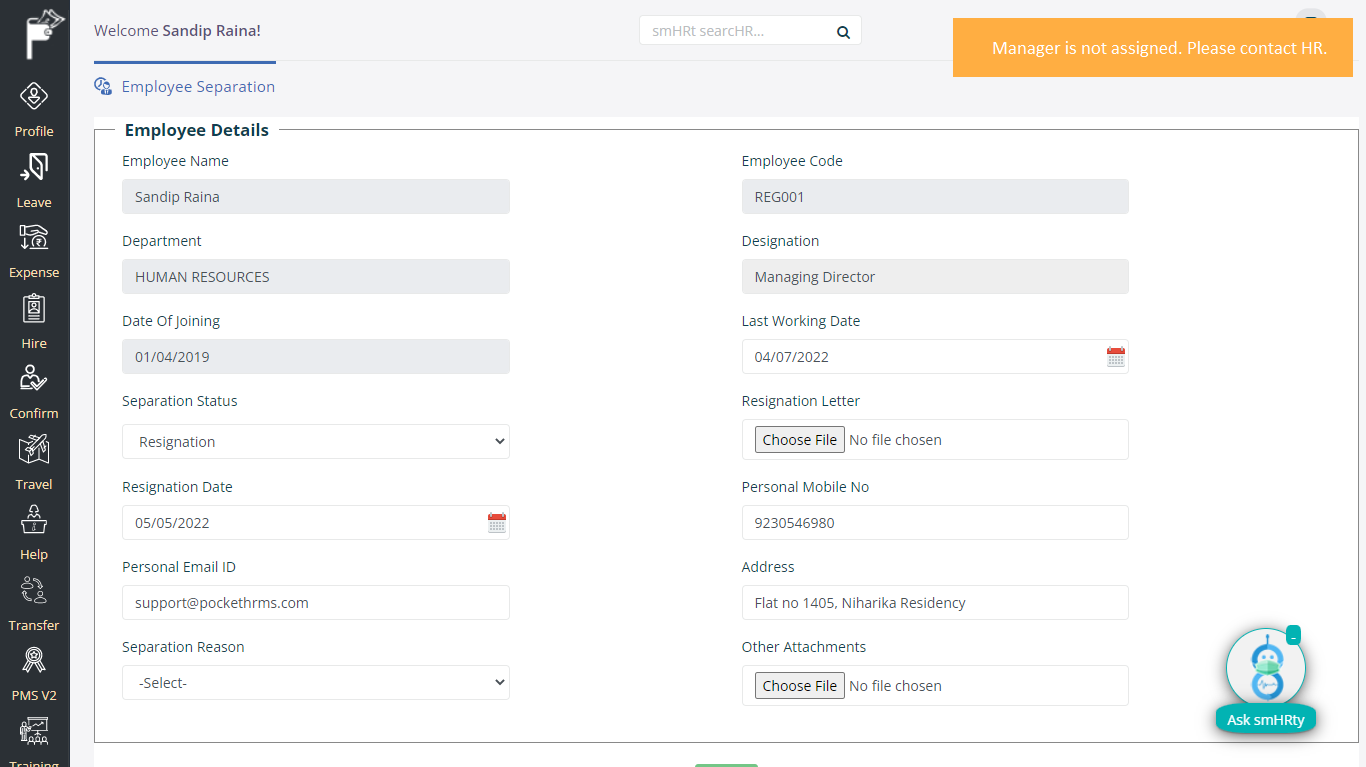Open the Ask smHRty chatbot

1265,718
